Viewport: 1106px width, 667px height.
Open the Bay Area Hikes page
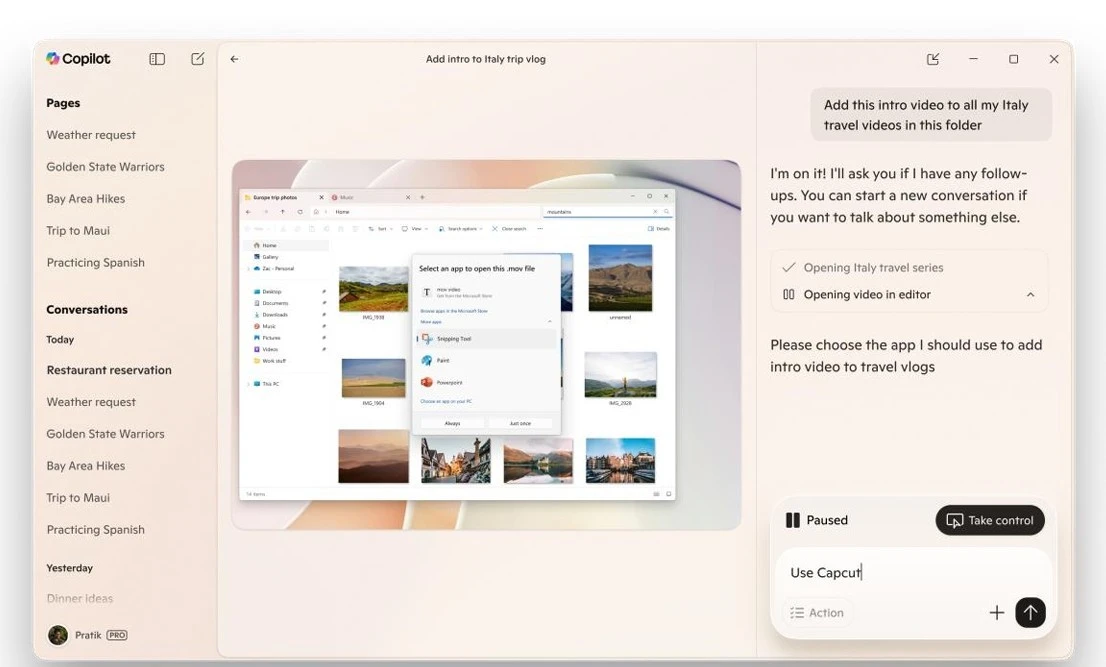click(85, 199)
